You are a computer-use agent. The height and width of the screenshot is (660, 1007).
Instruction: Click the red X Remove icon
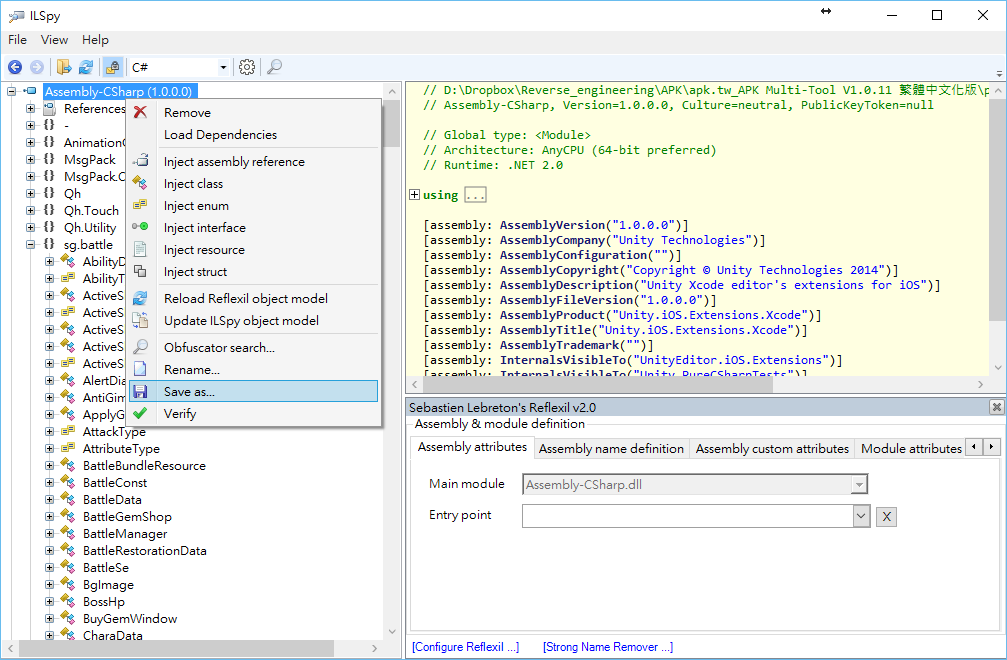pyautogui.click(x=140, y=112)
